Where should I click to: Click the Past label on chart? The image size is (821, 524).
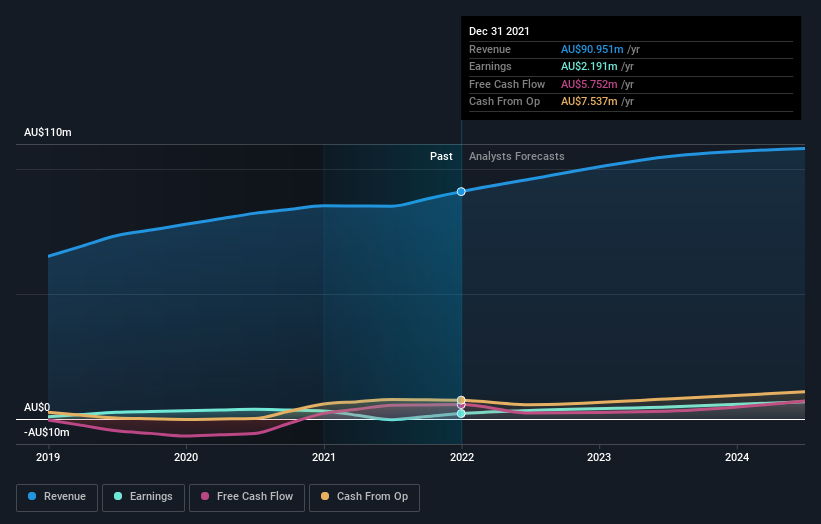coord(441,156)
